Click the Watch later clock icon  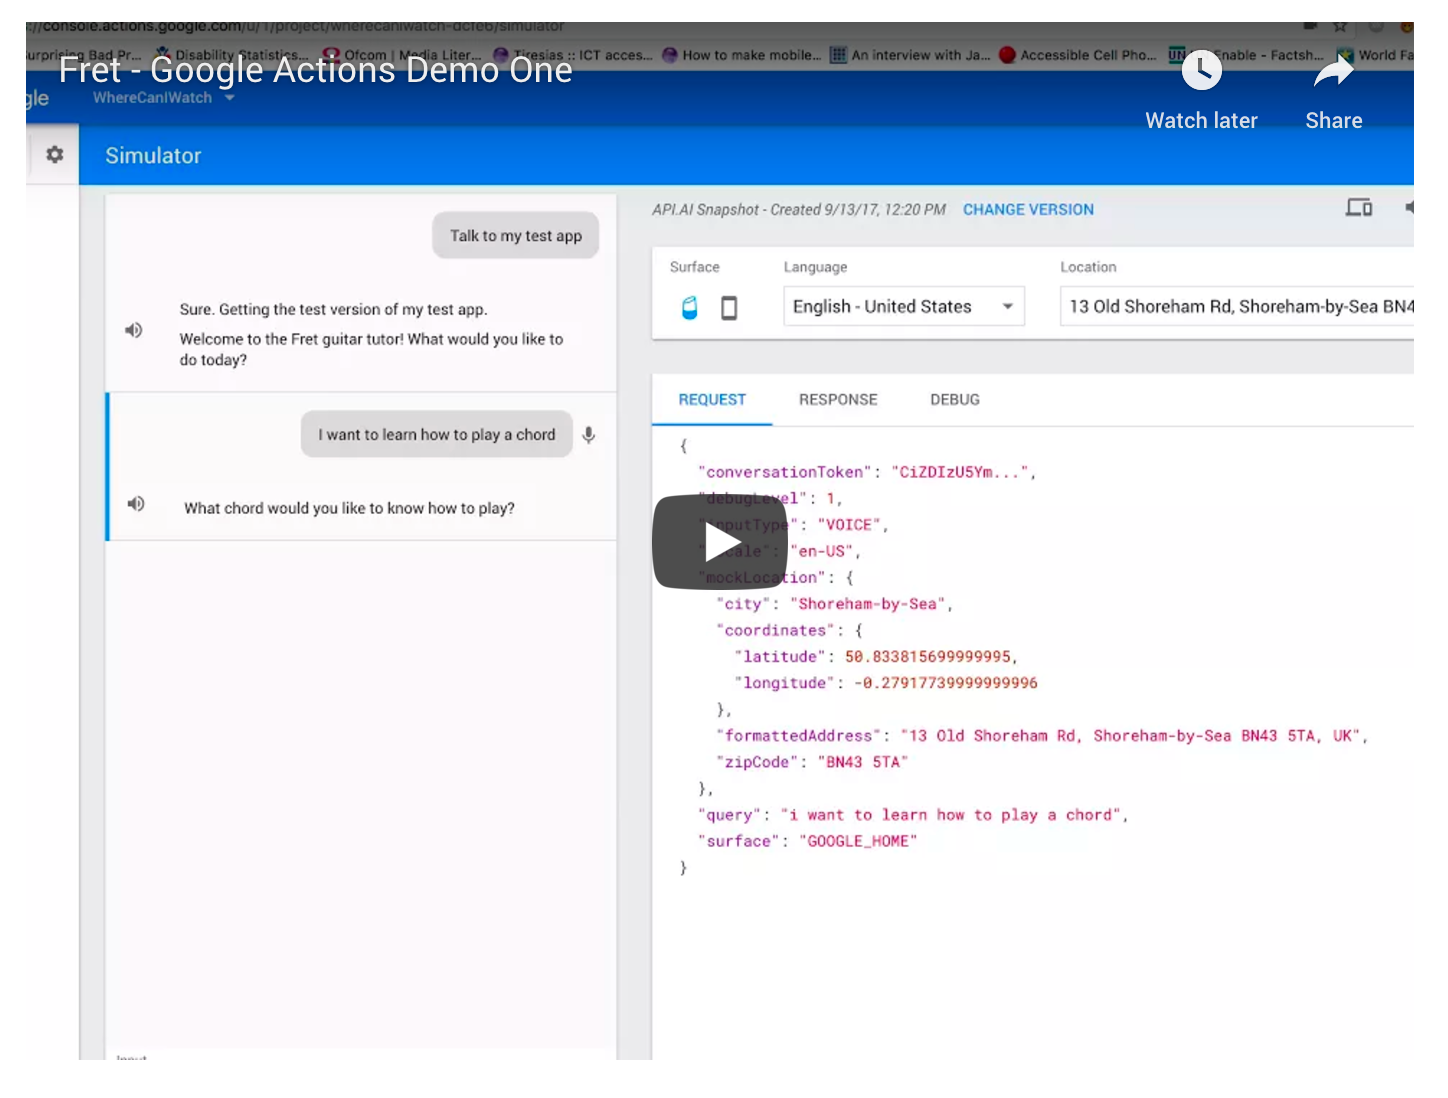pos(1201,70)
